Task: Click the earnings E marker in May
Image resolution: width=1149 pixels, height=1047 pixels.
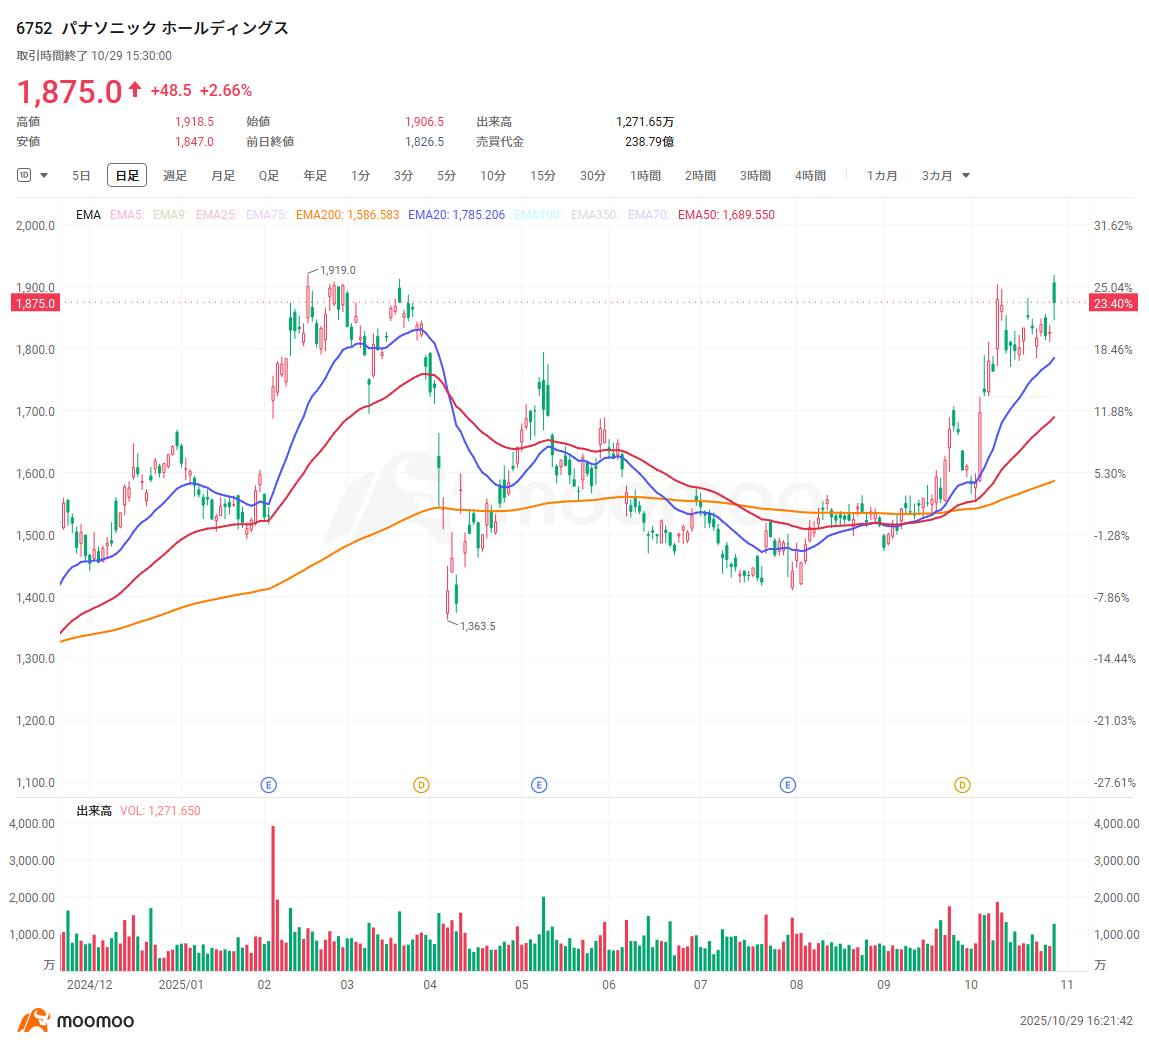Action: [539, 785]
